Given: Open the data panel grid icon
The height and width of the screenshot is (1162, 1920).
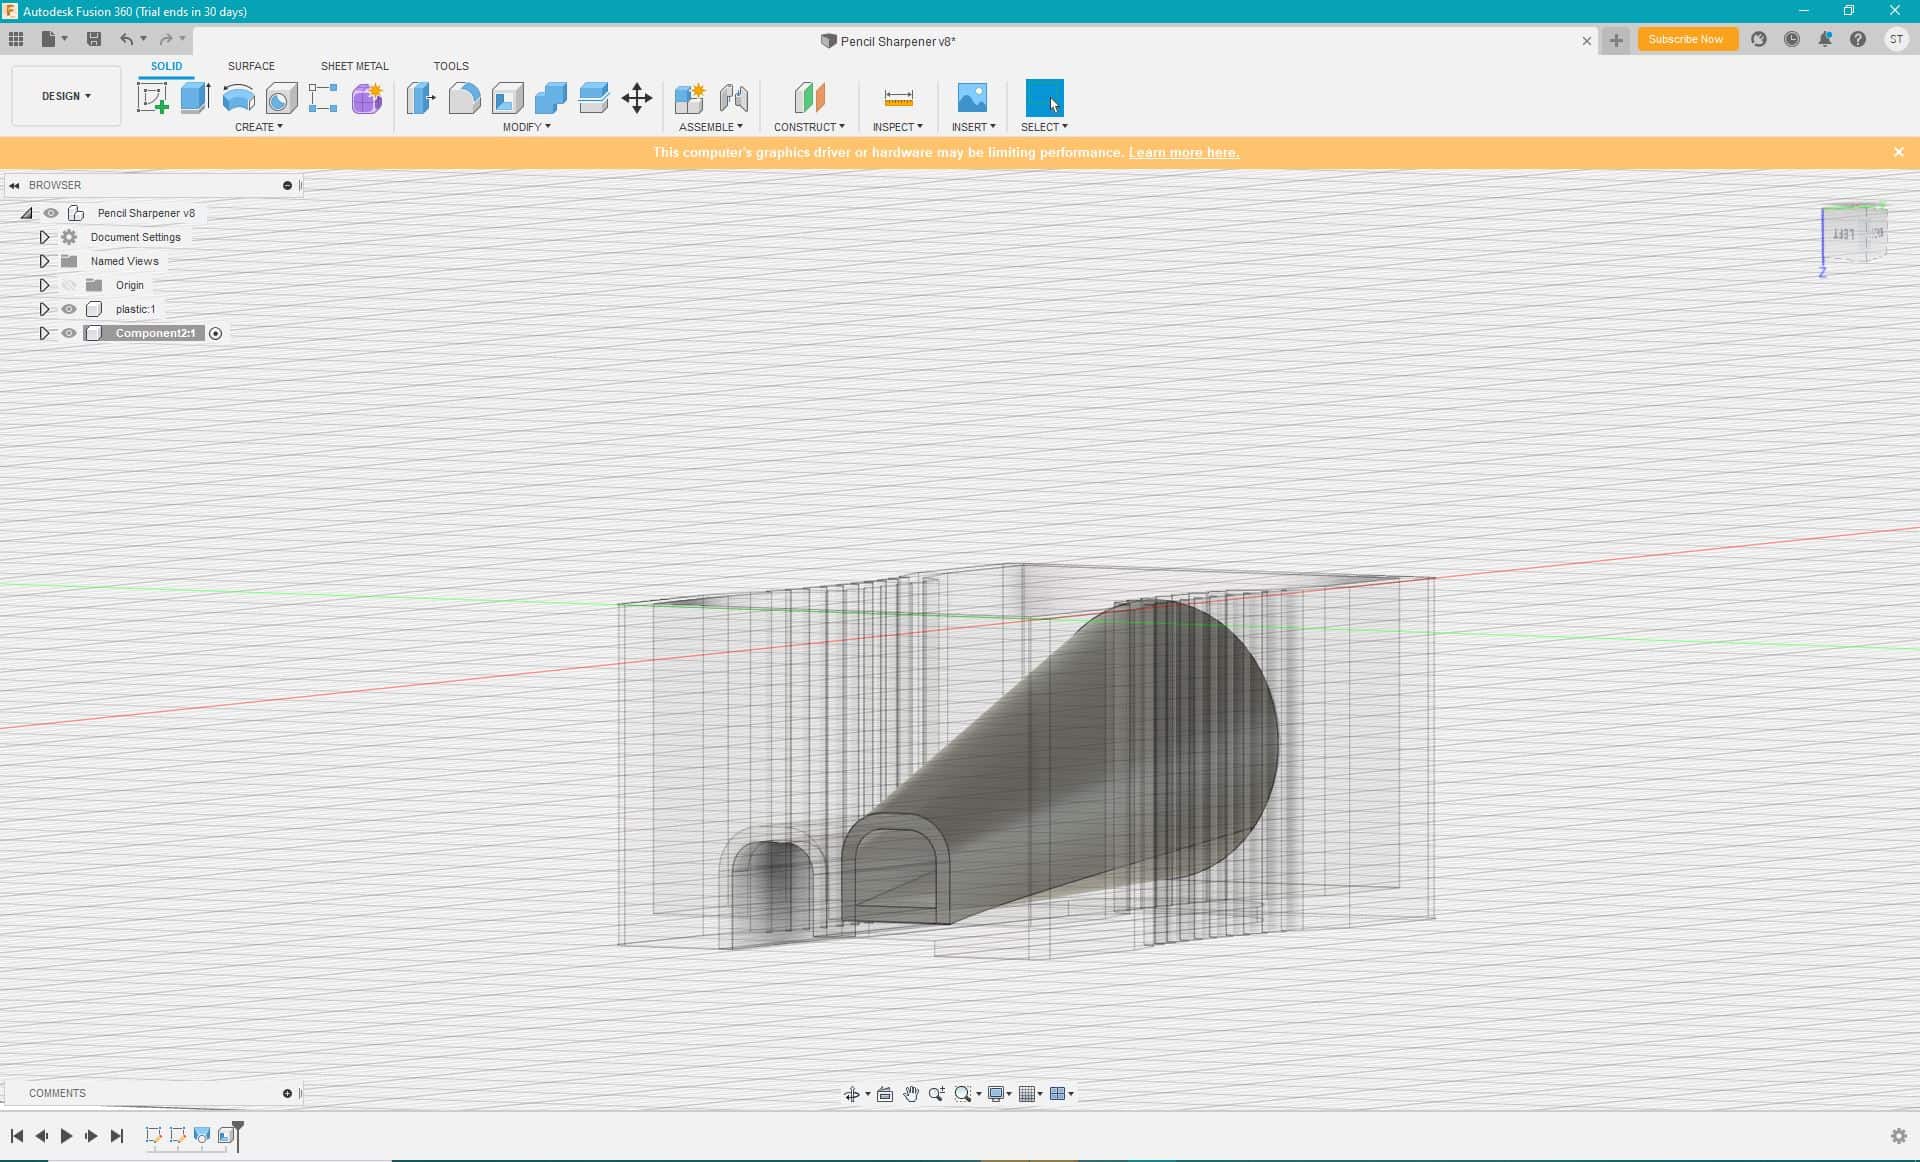Looking at the screenshot, I should point(16,39).
